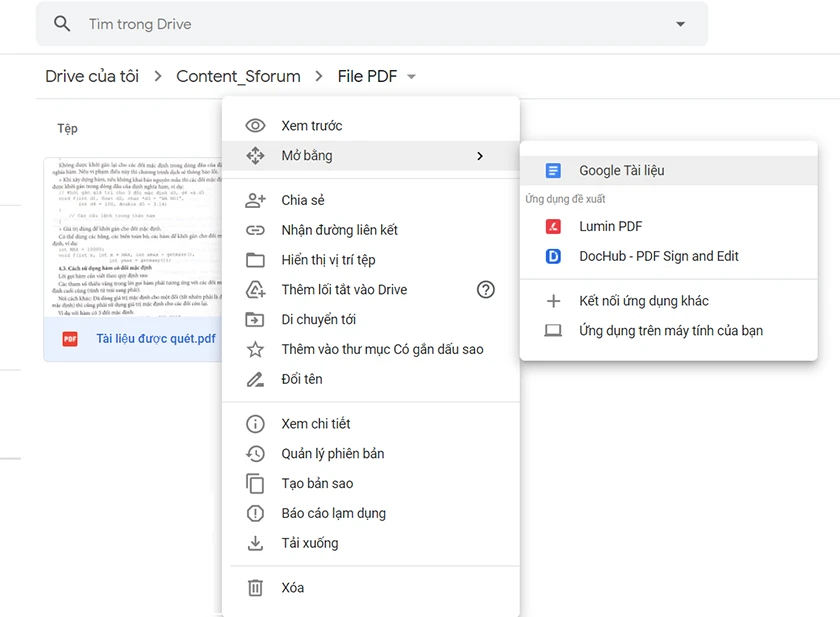Click the magnifier search icon in Drive
Image resolution: width=840 pixels, height=617 pixels.
click(x=62, y=24)
